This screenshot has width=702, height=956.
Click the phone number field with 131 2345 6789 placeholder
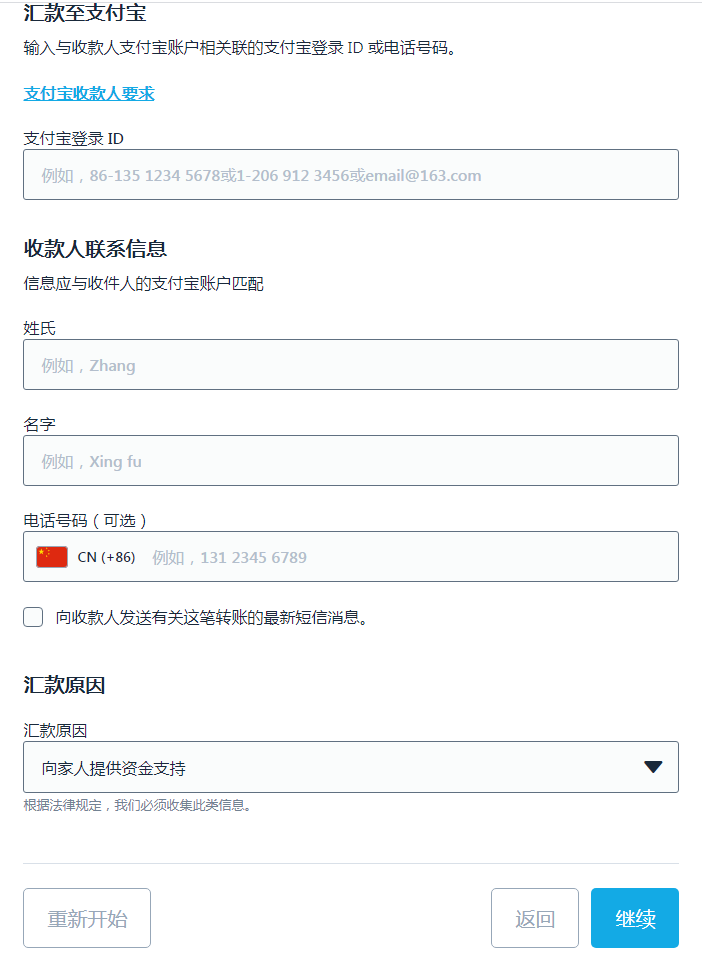(x=410, y=557)
